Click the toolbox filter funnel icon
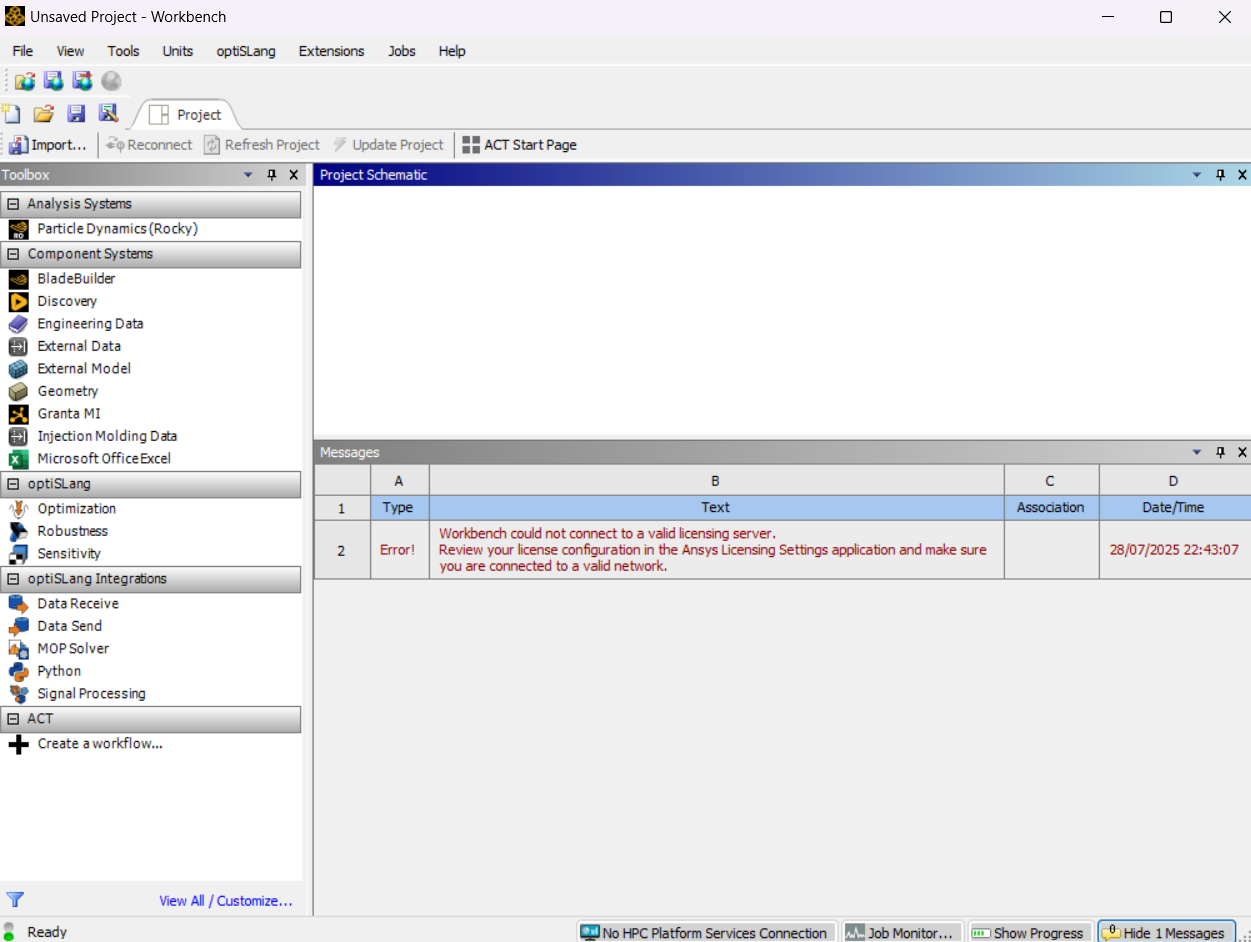This screenshot has height=942, width=1251. pyautogui.click(x=15, y=899)
